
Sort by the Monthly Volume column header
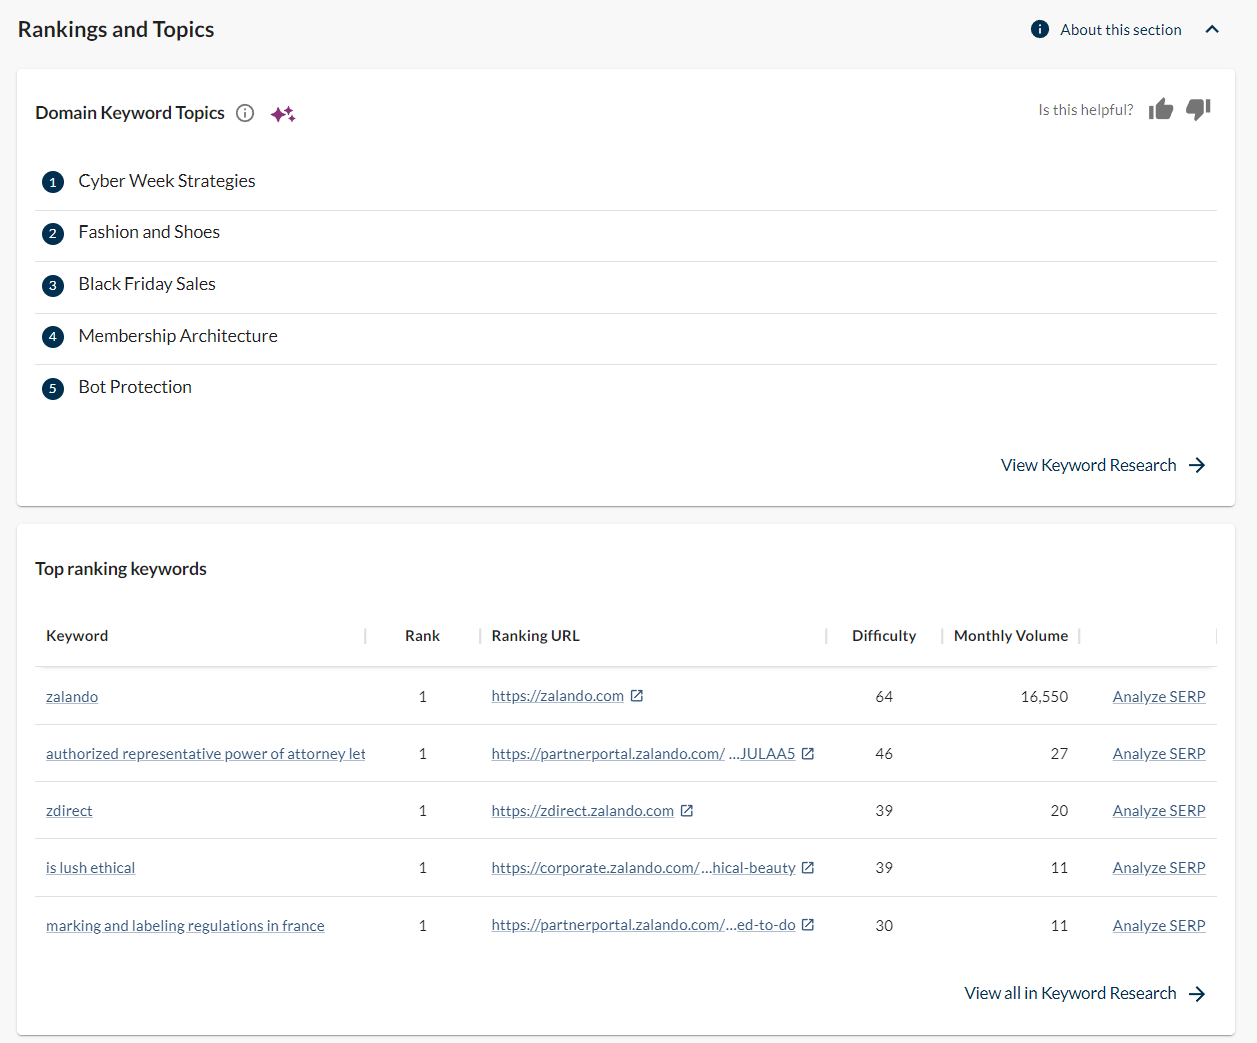coord(1011,636)
